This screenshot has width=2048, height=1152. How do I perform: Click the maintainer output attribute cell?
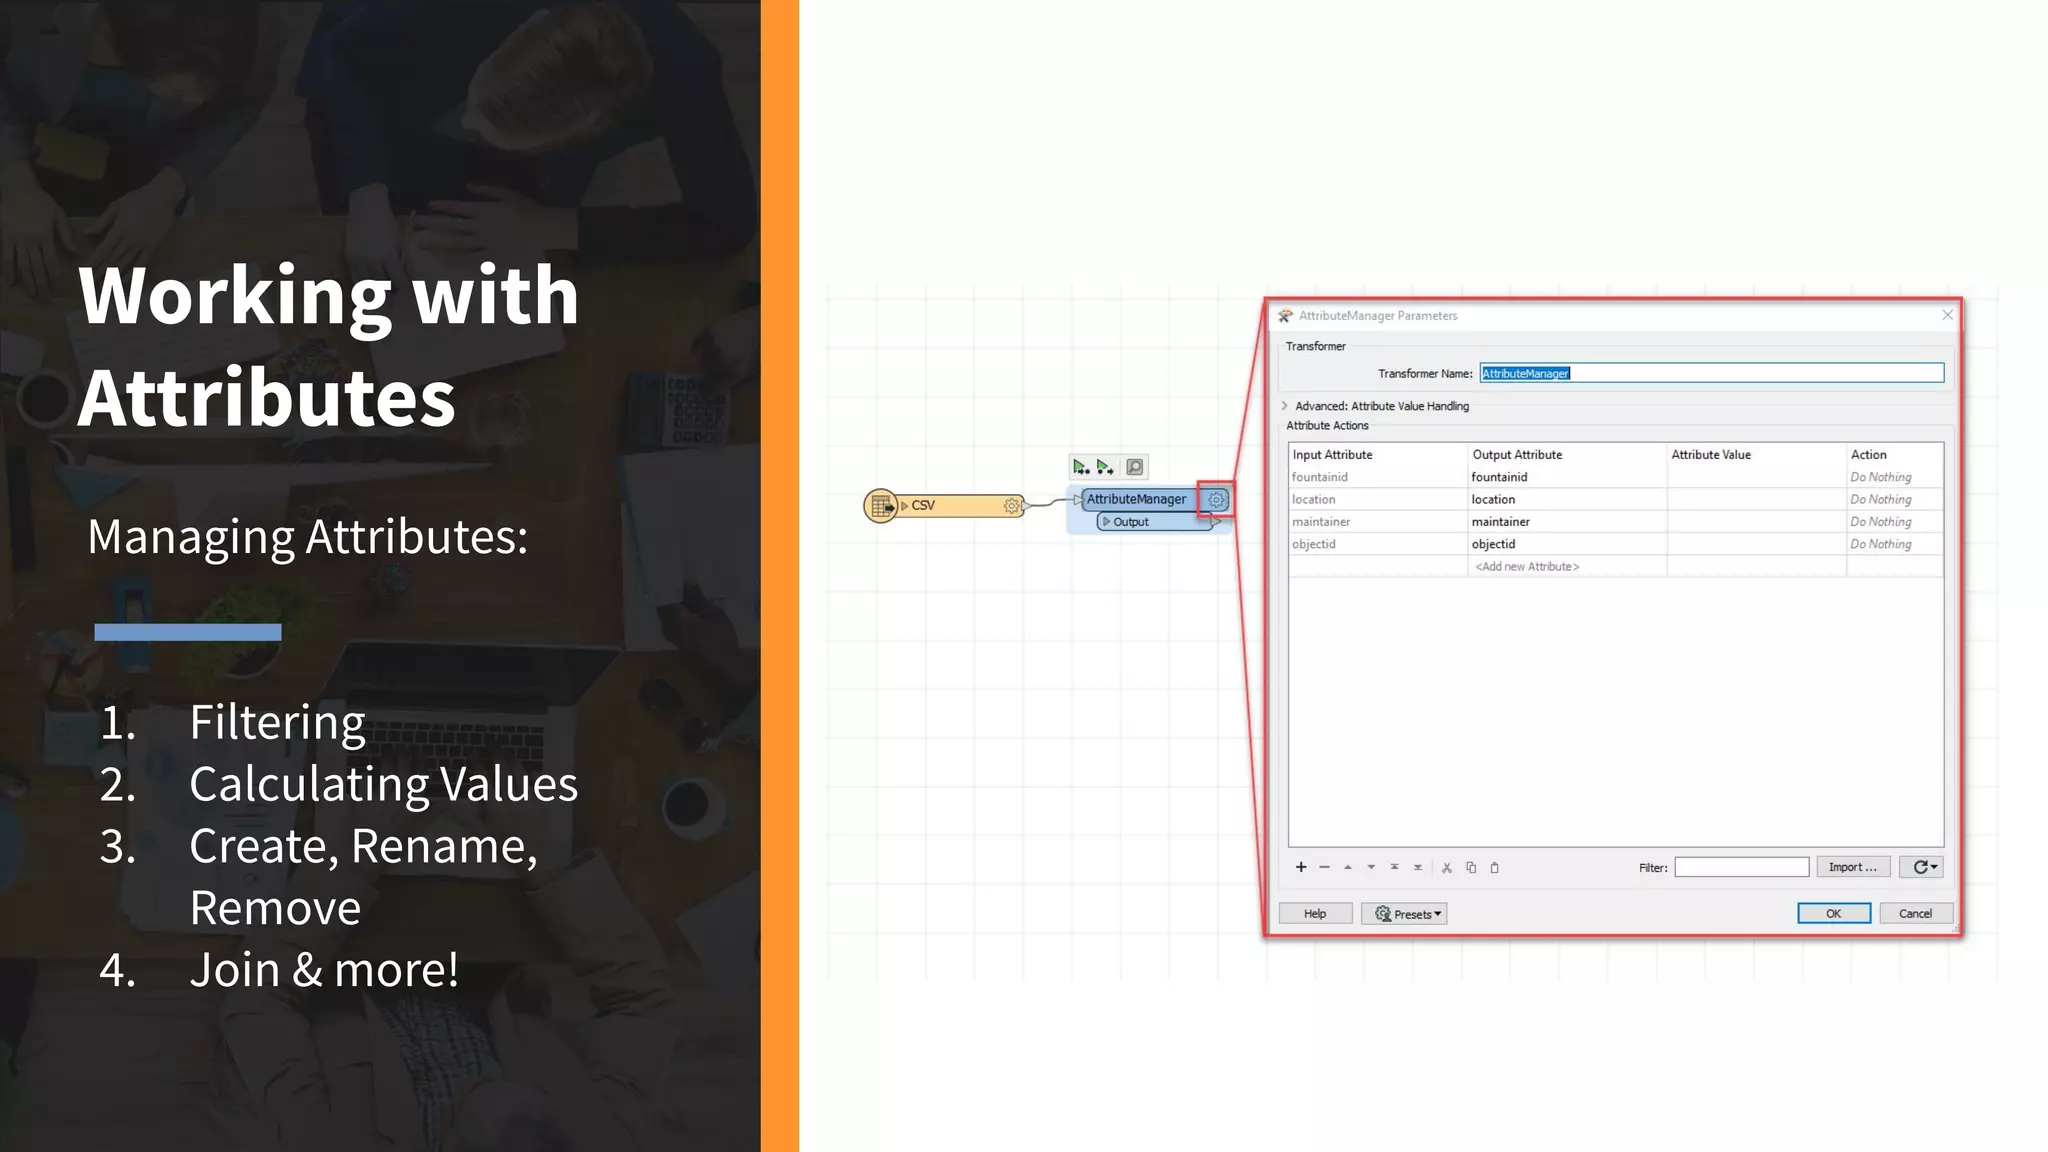pos(1567,522)
